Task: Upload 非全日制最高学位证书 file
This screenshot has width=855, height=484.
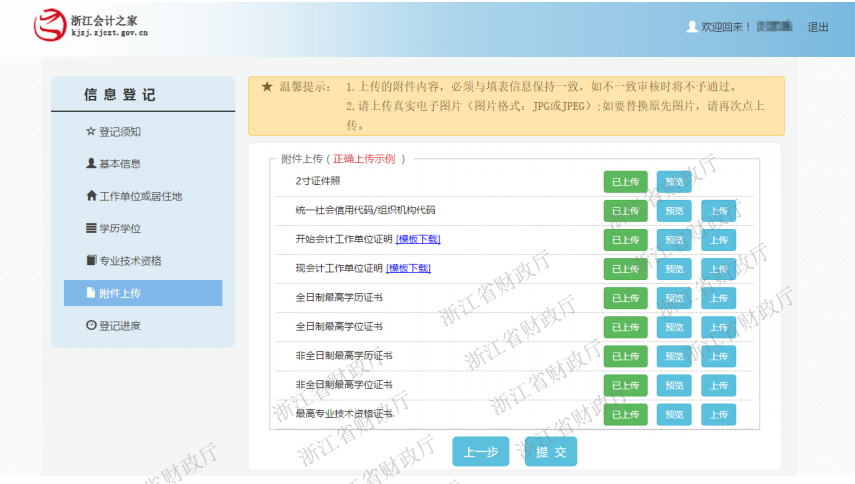Action: (718, 385)
